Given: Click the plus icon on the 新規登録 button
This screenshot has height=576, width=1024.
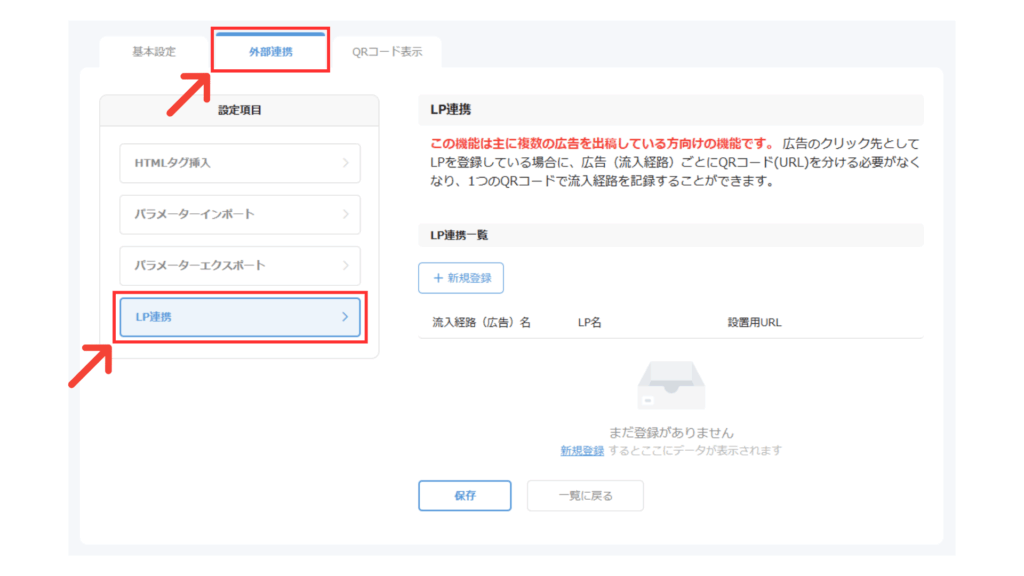Looking at the screenshot, I should (437, 278).
